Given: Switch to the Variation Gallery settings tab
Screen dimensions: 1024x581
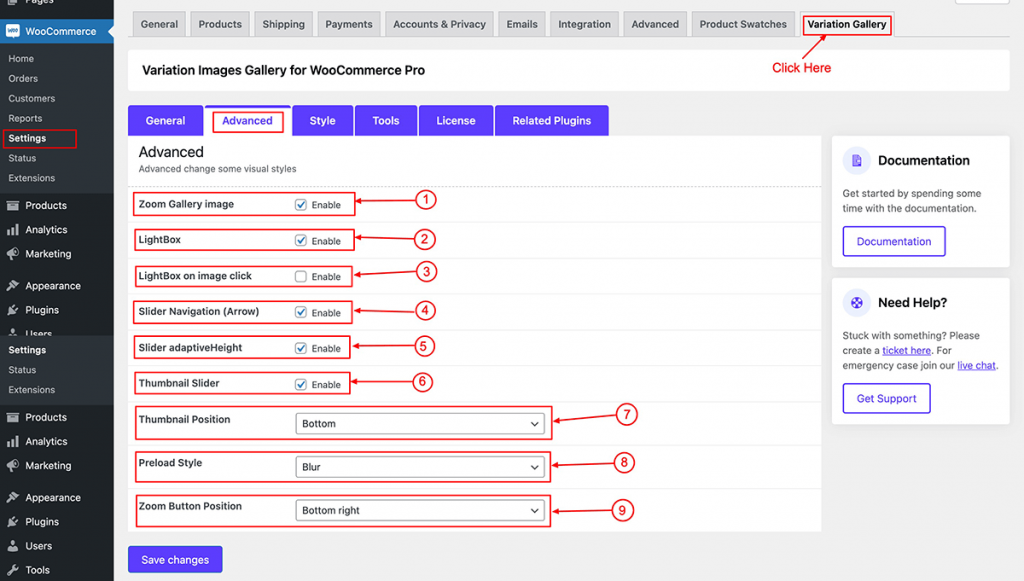Looking at the screenshot, I should tap(846, 24).
